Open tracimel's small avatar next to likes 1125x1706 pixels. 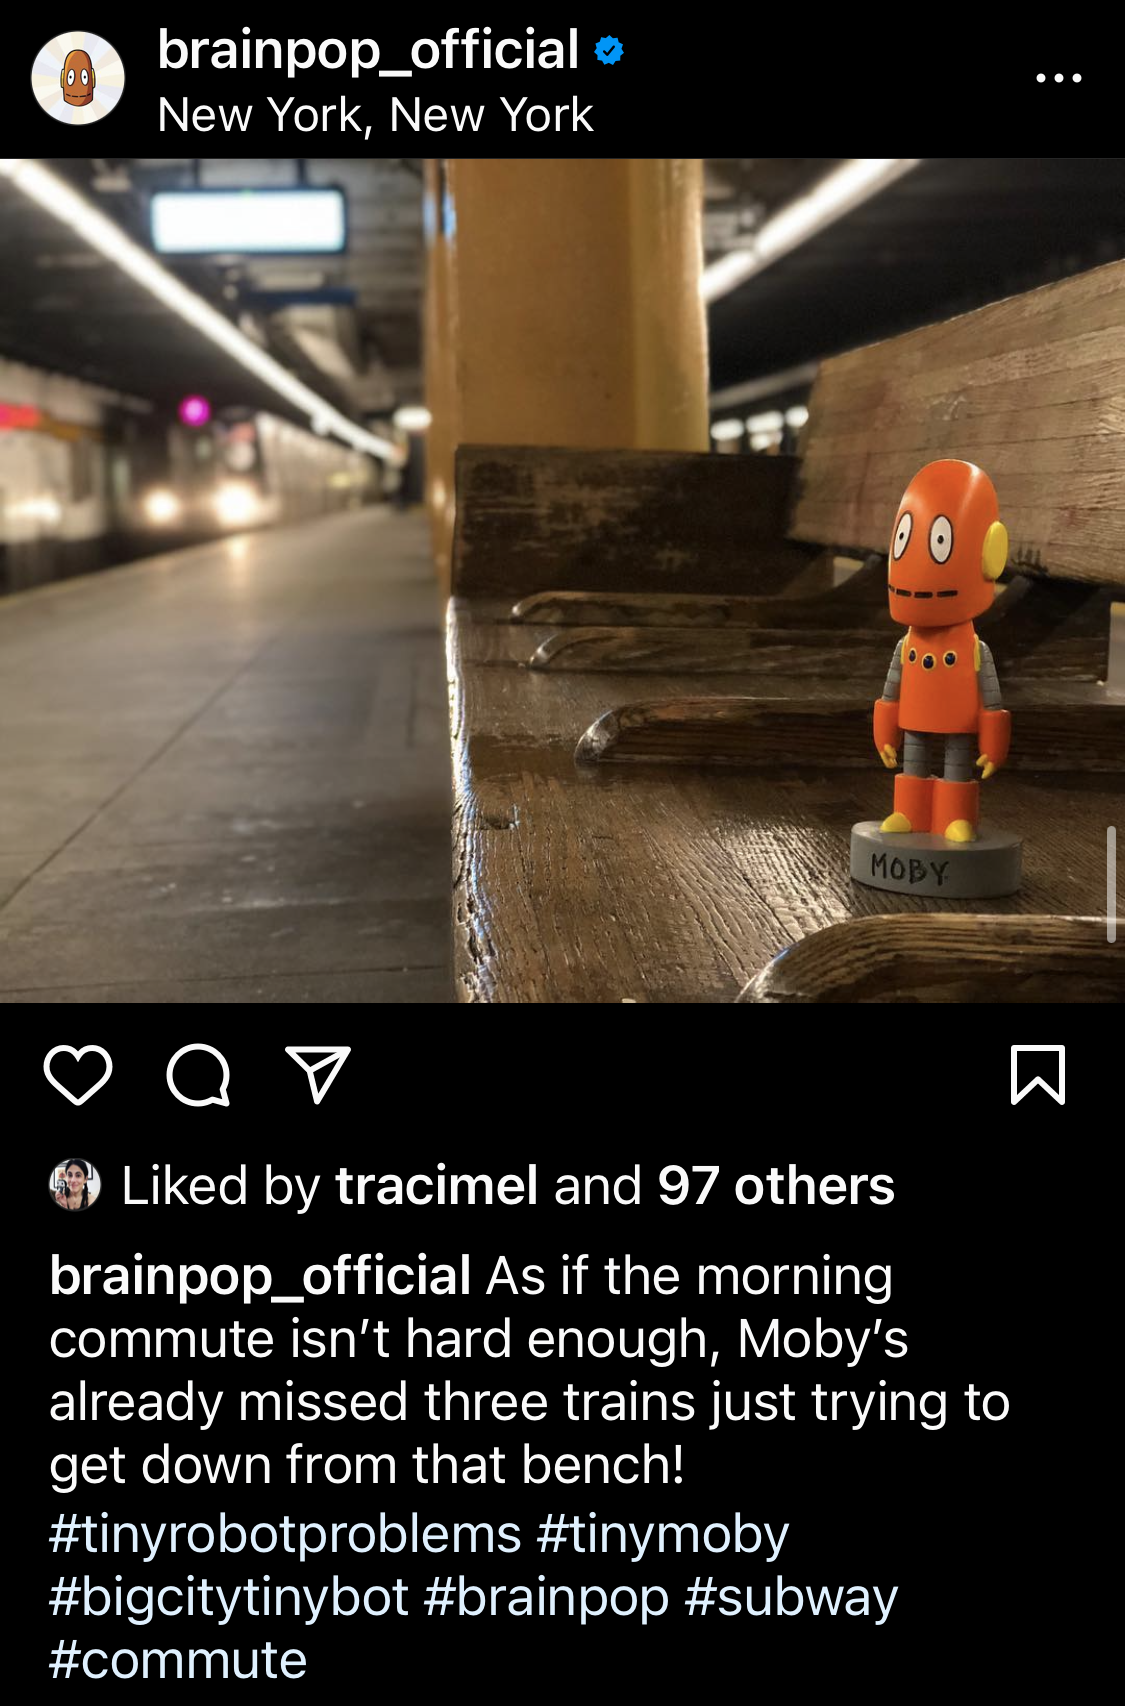75,1185
